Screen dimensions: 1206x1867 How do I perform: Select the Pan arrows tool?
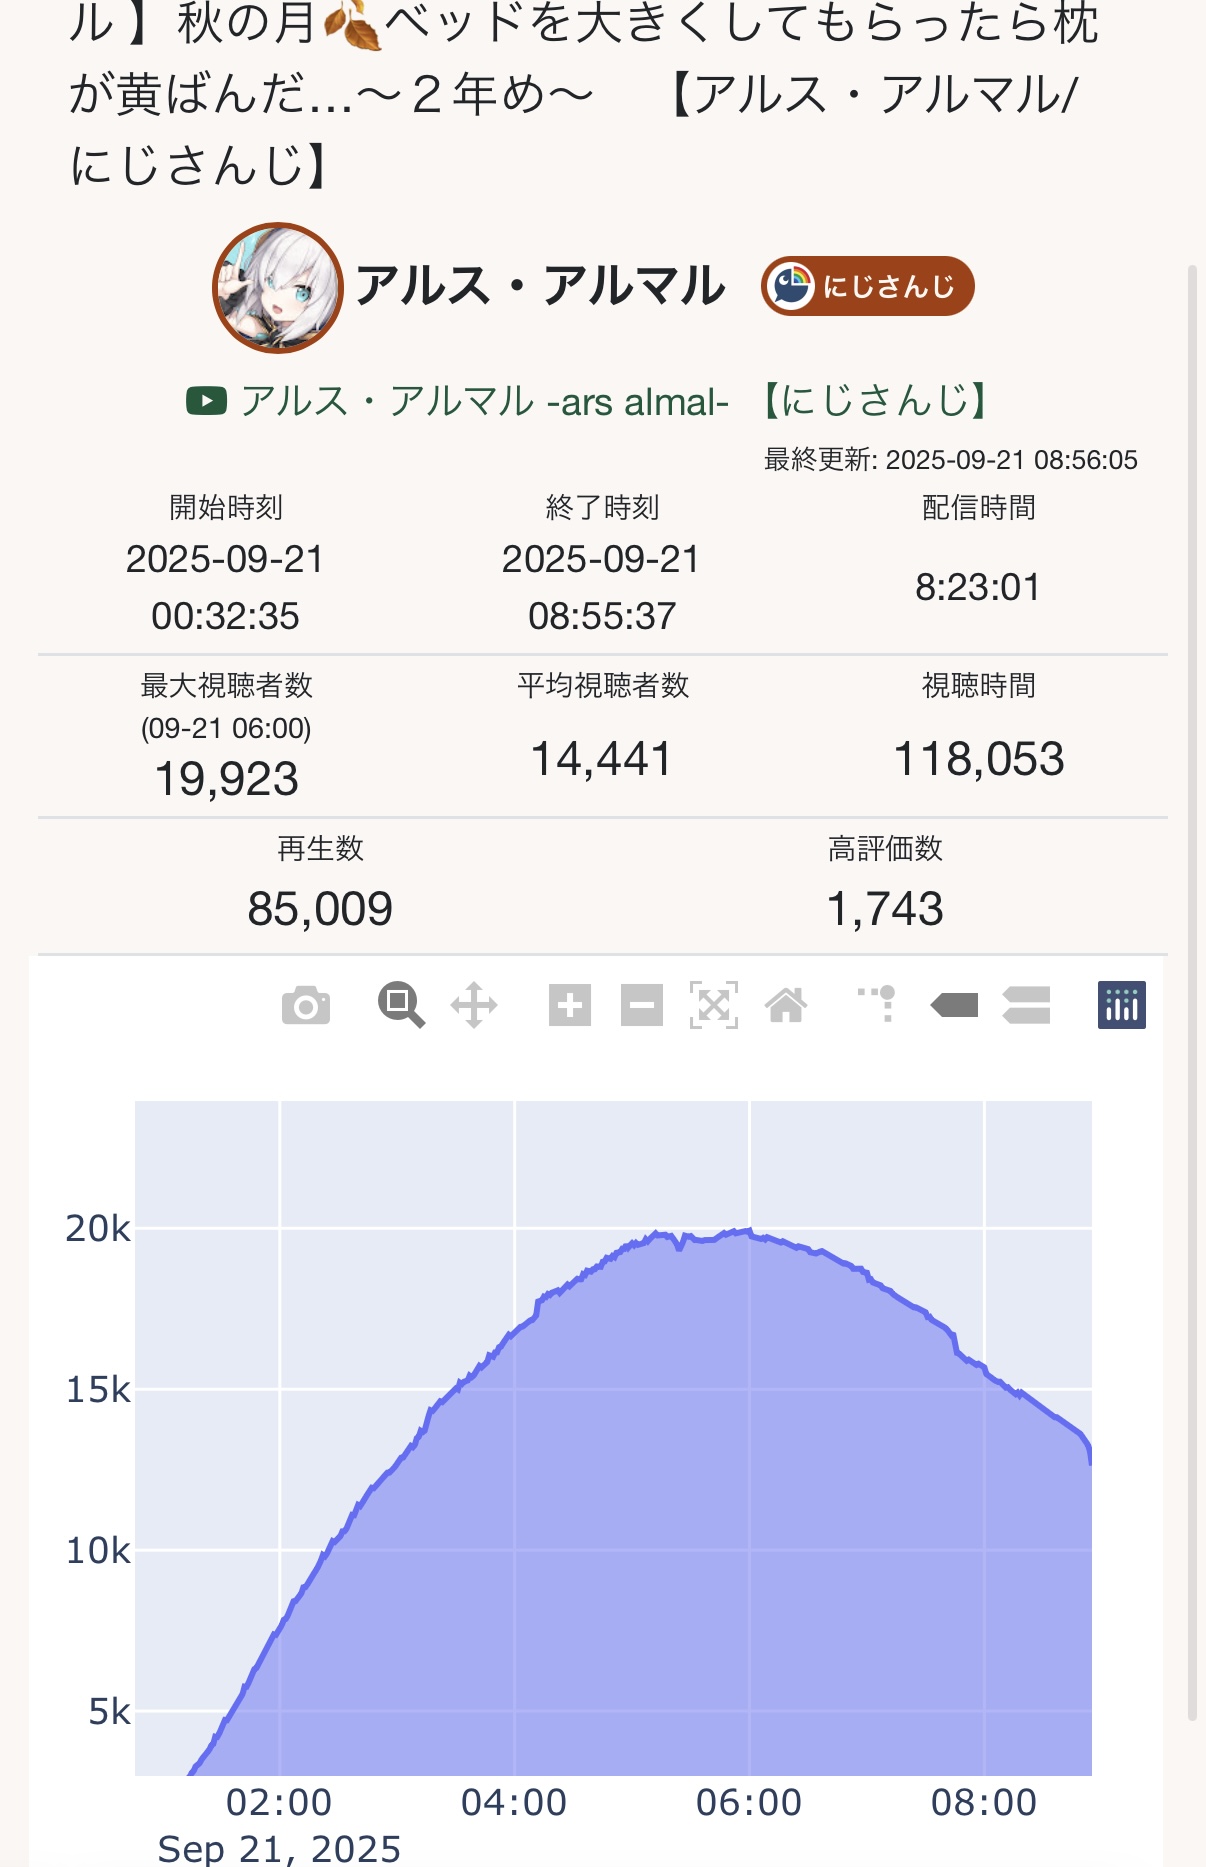tap(474, 1005)
